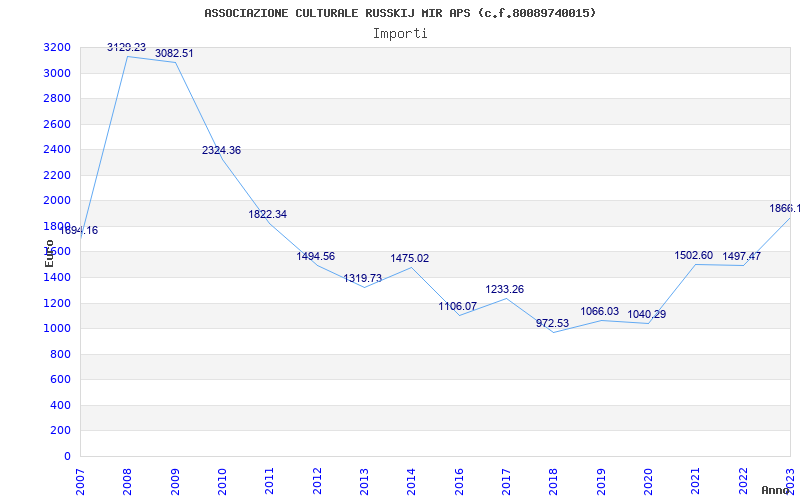The width and height of the screenshot is (800, 500).
Task: Click the x-axis year label 2020
Action: click(648, 482)
